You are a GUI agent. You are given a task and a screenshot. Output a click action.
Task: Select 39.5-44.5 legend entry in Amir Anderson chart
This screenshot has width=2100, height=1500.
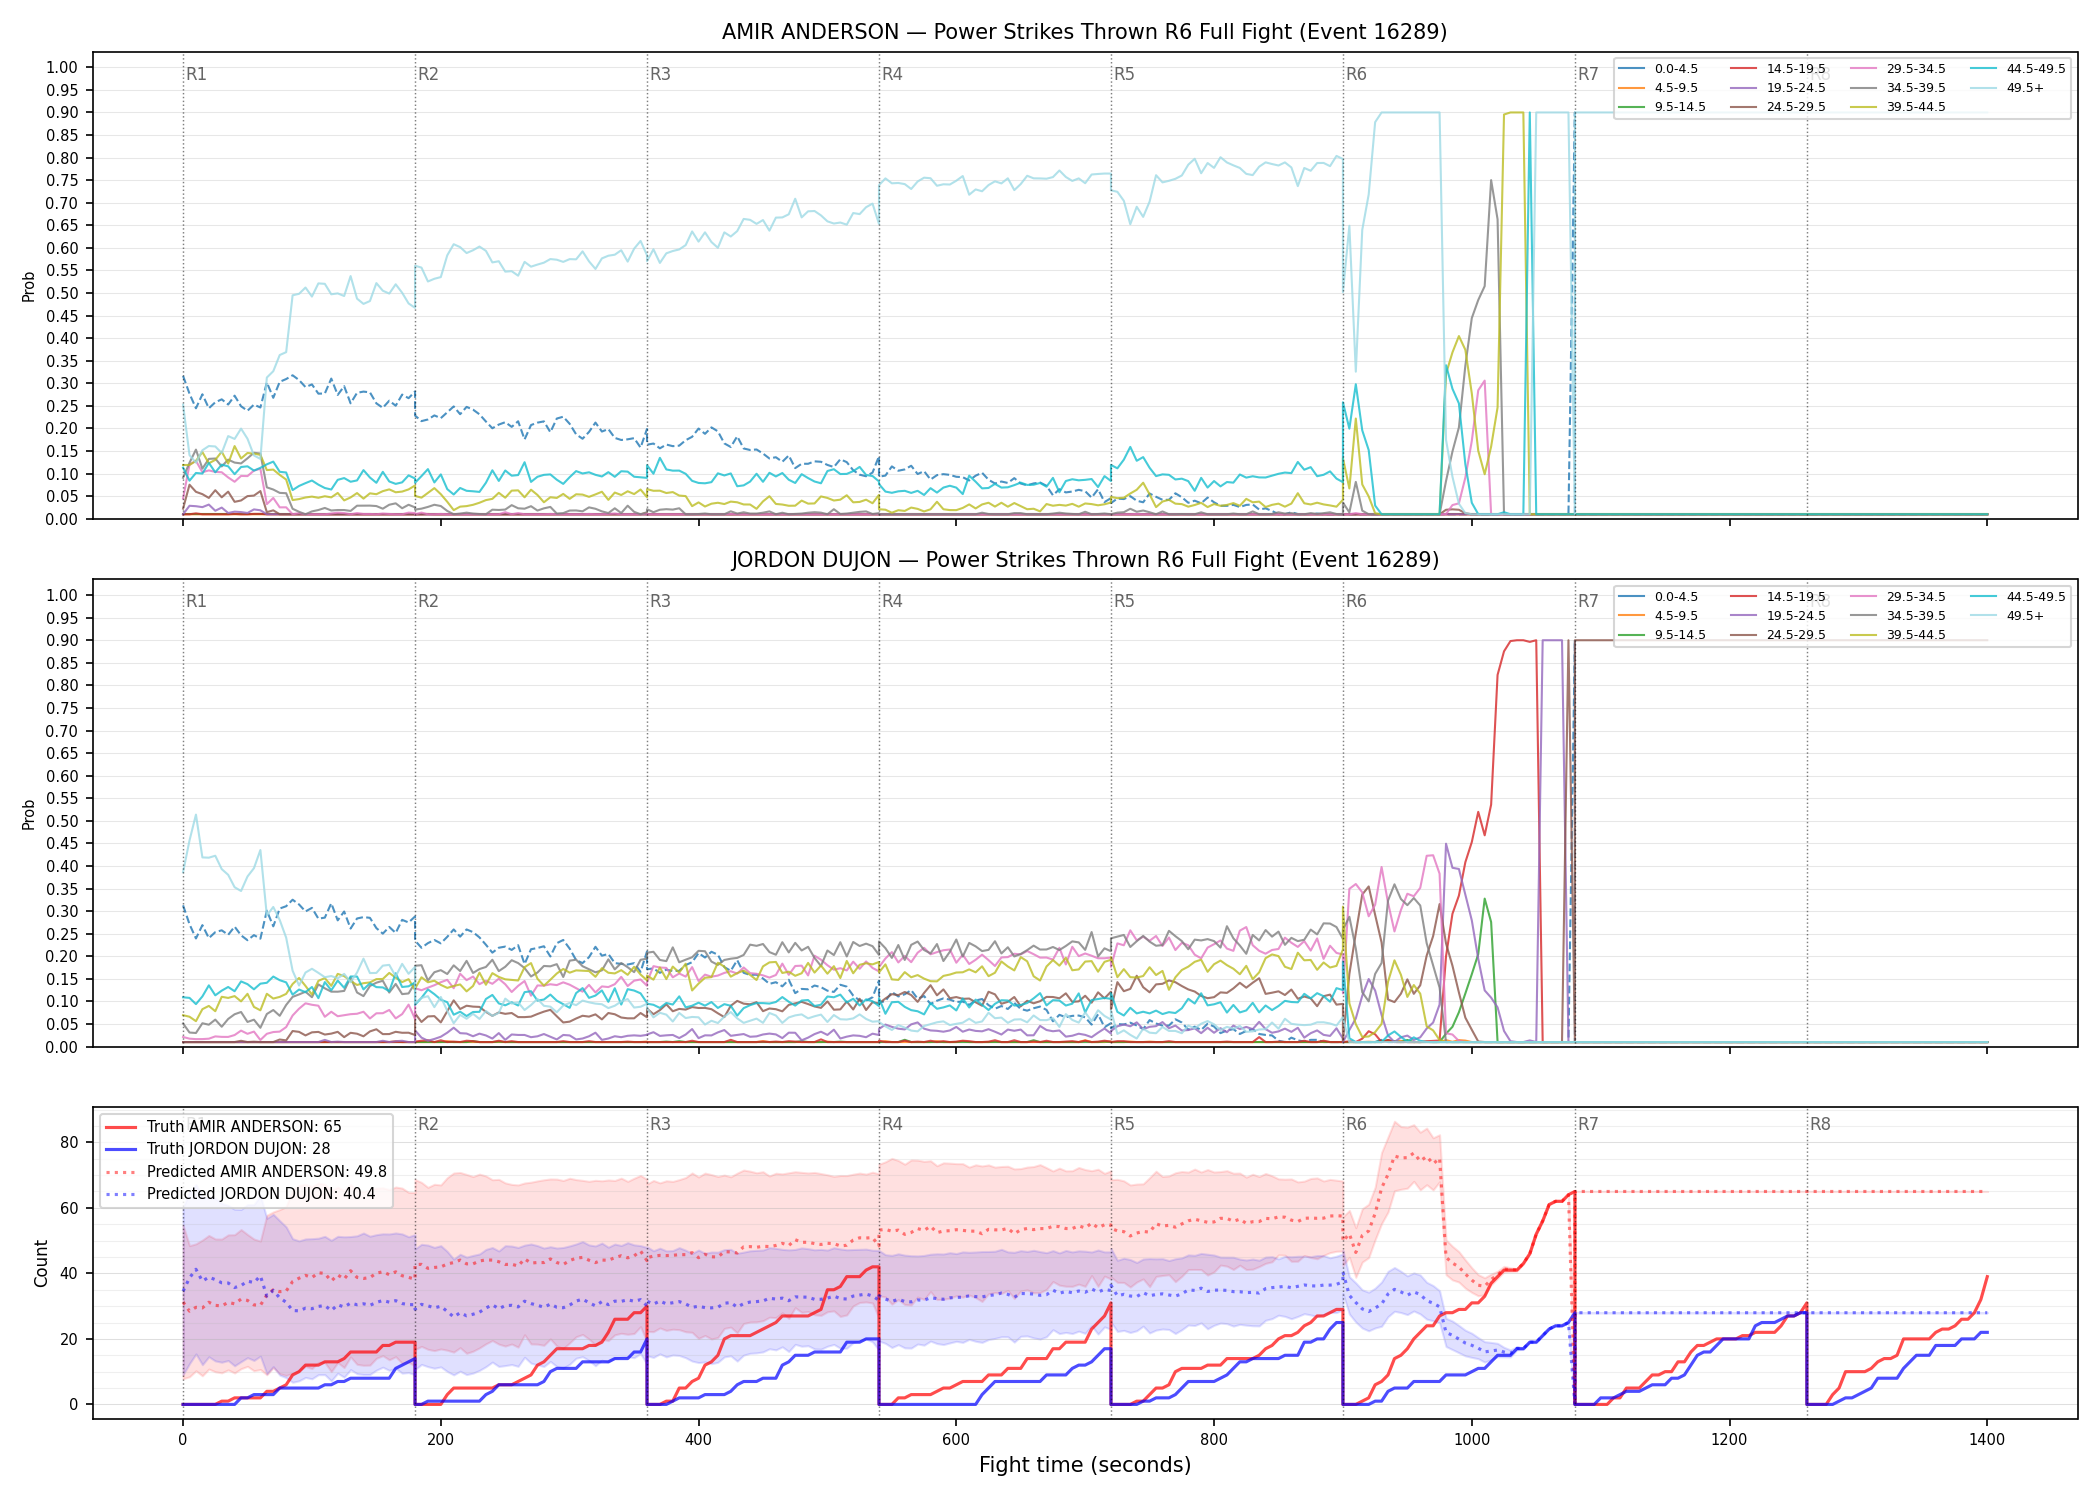pos(1898,107)
